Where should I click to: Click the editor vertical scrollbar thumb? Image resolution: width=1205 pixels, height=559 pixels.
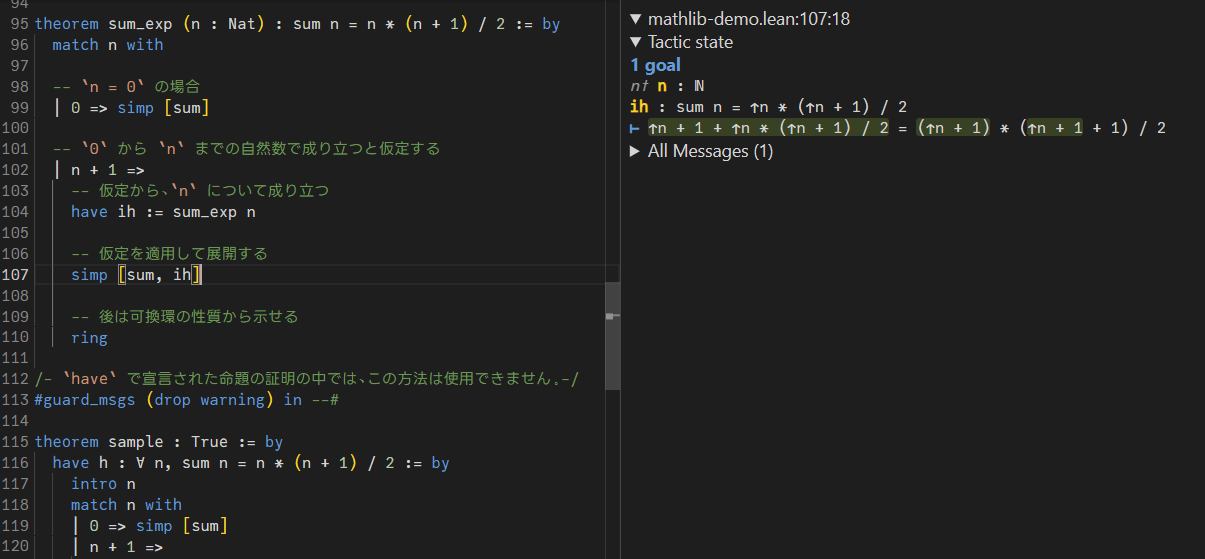[x=613, y=336]
